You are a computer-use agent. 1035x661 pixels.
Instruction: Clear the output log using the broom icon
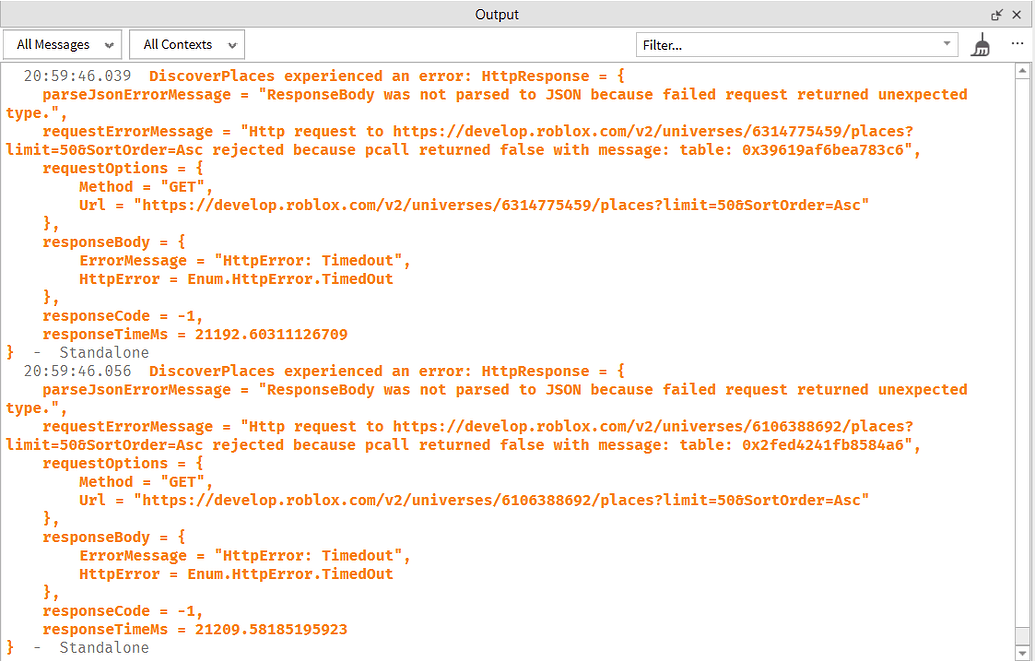[980, 44]
